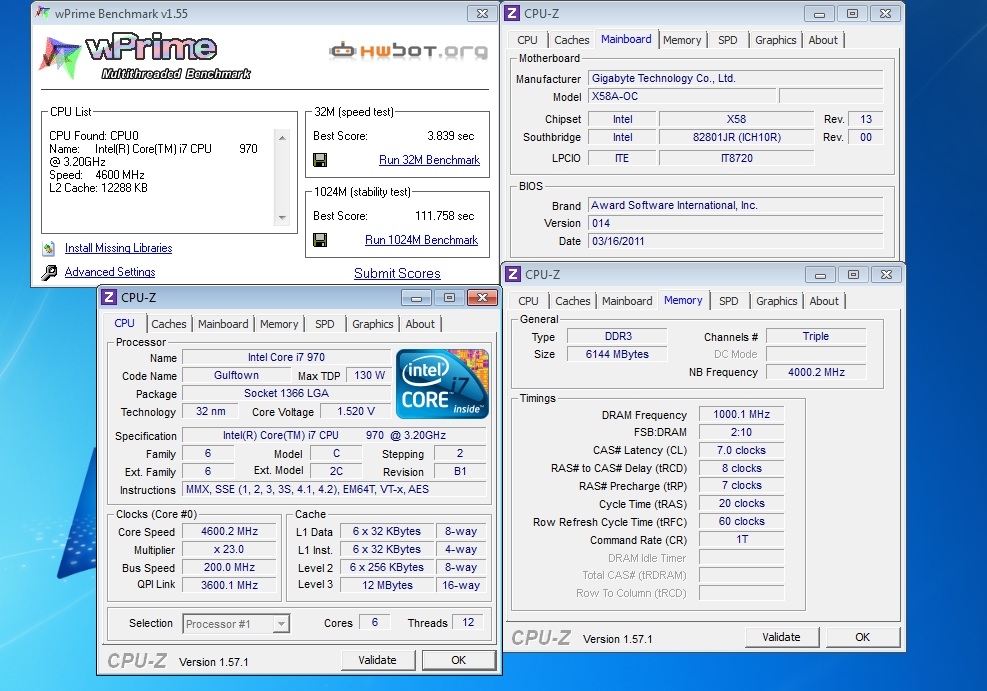Click the hwbot.org logo in wPrime
987x691 pixels.
point(407,50)
